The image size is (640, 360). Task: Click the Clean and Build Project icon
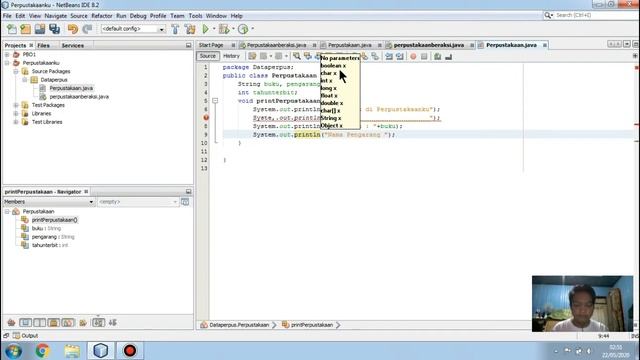click(x=190, y=29)
